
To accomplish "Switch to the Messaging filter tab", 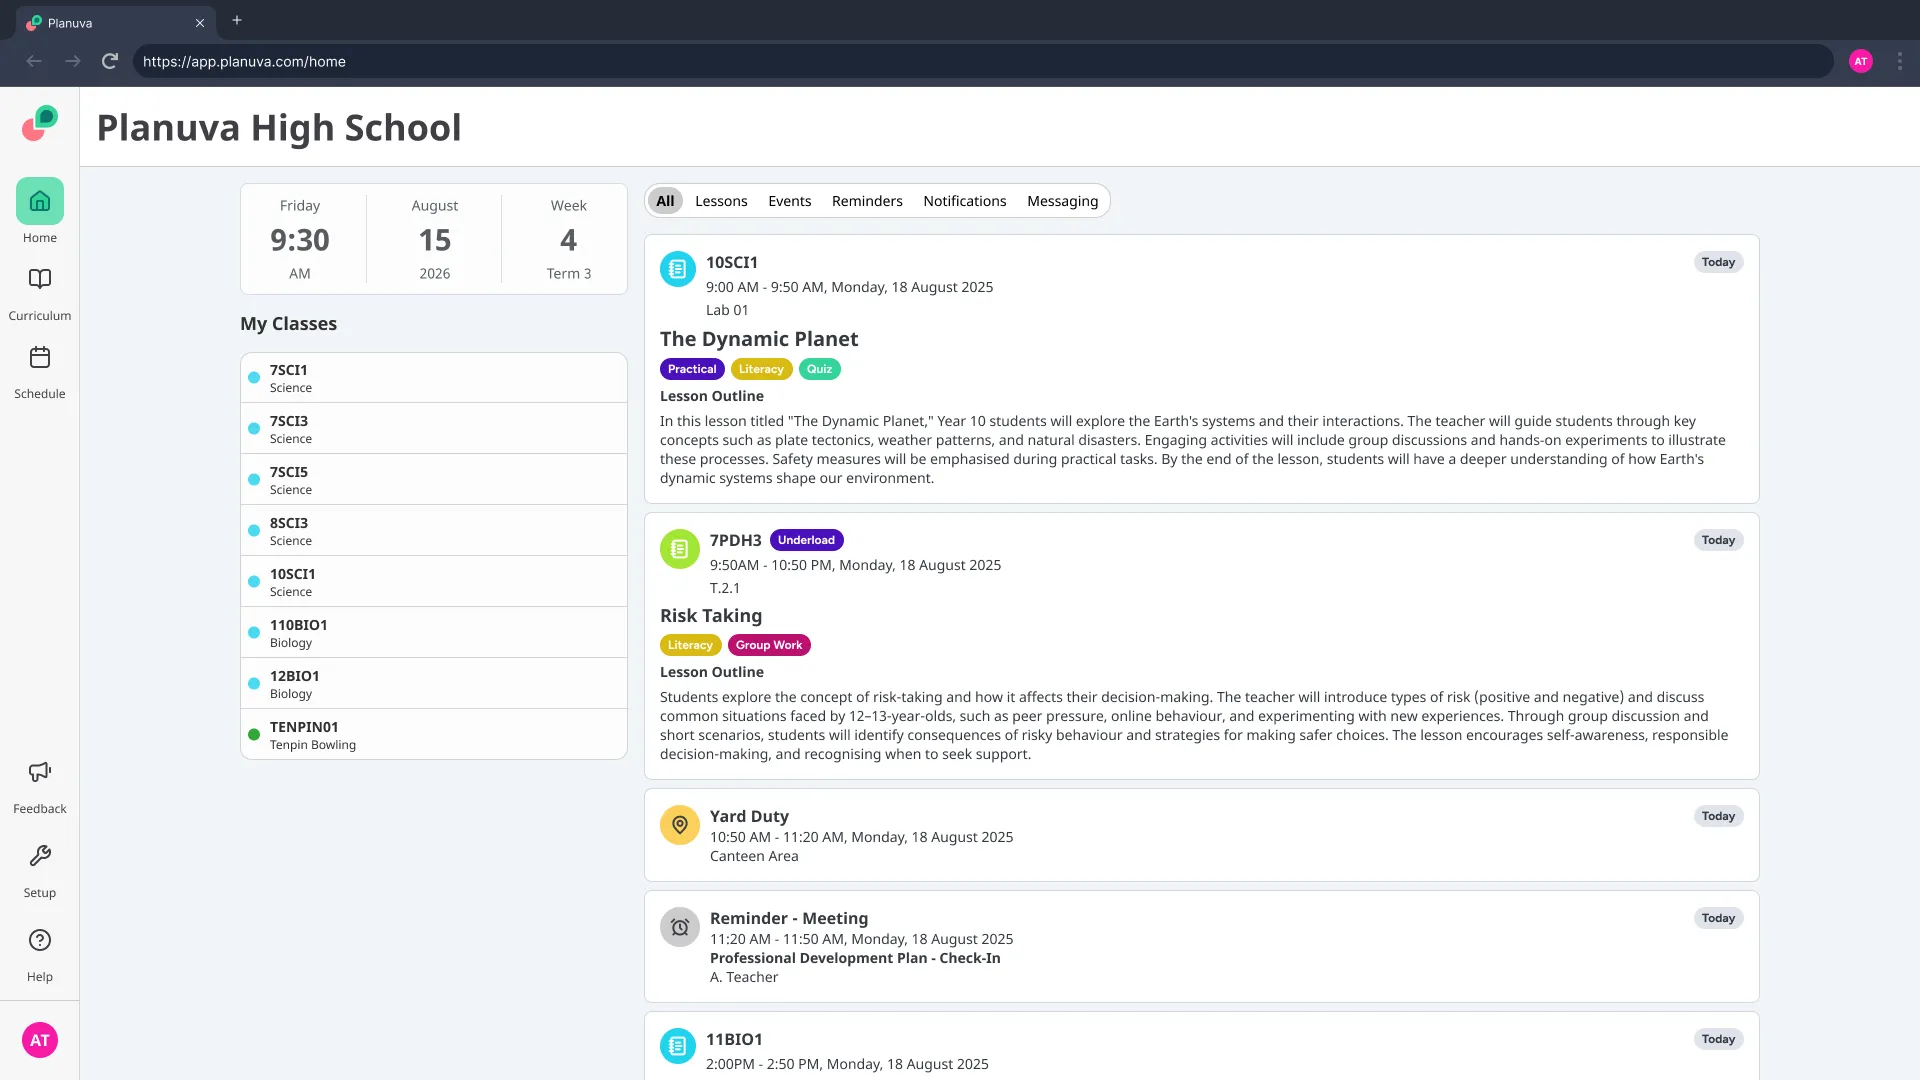I will (1062, 201).
